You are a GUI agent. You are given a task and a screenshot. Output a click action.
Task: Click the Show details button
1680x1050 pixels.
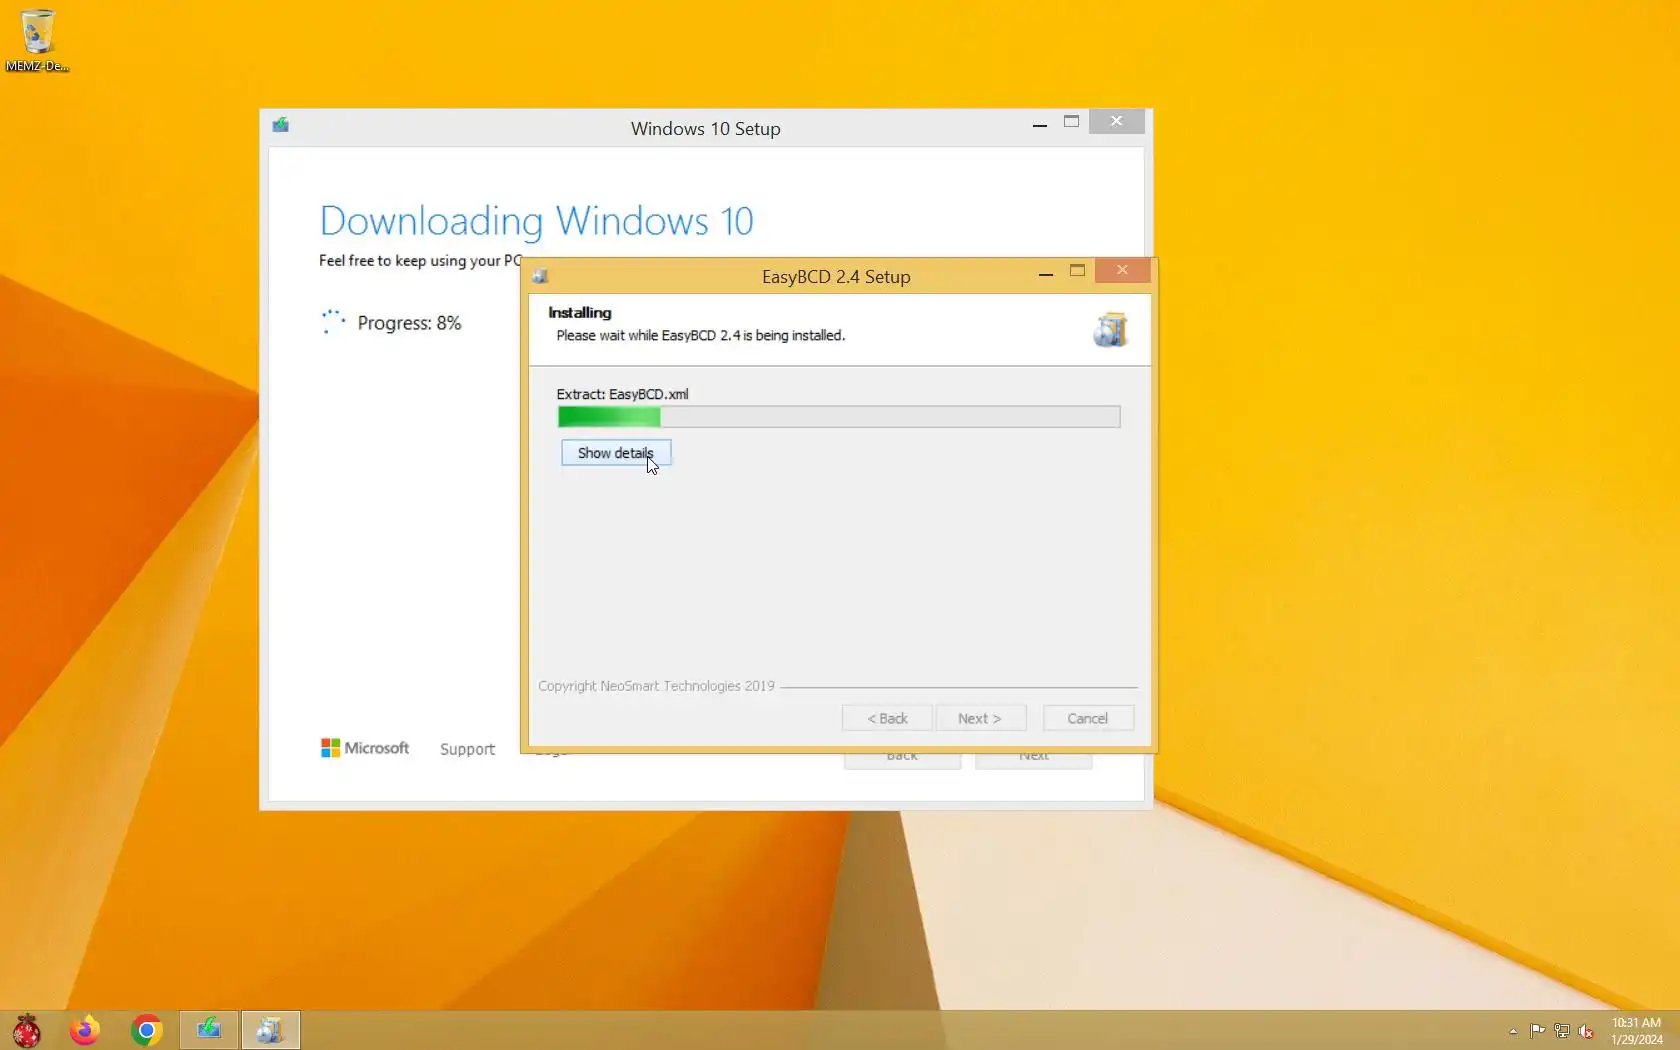pyautogui.click(x=616, y=453)
